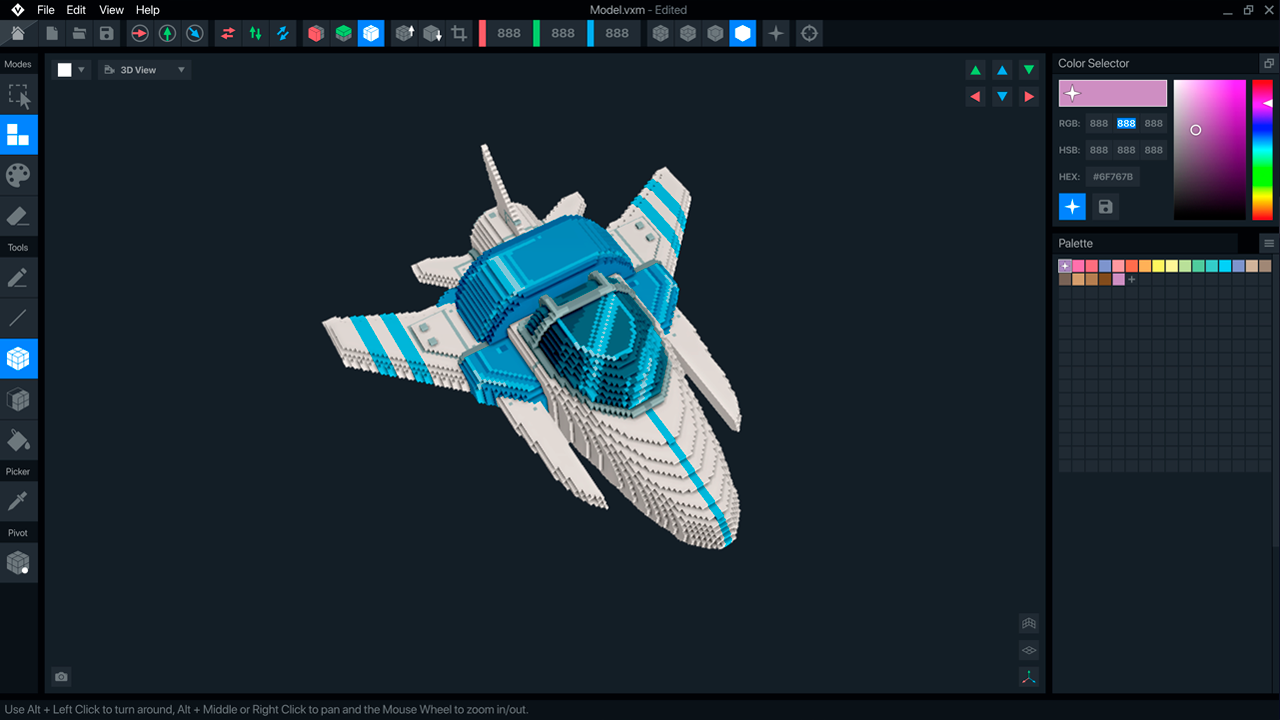1280x720 pixels.
Task: Open the File menu
Action: (x=46, y=10)
